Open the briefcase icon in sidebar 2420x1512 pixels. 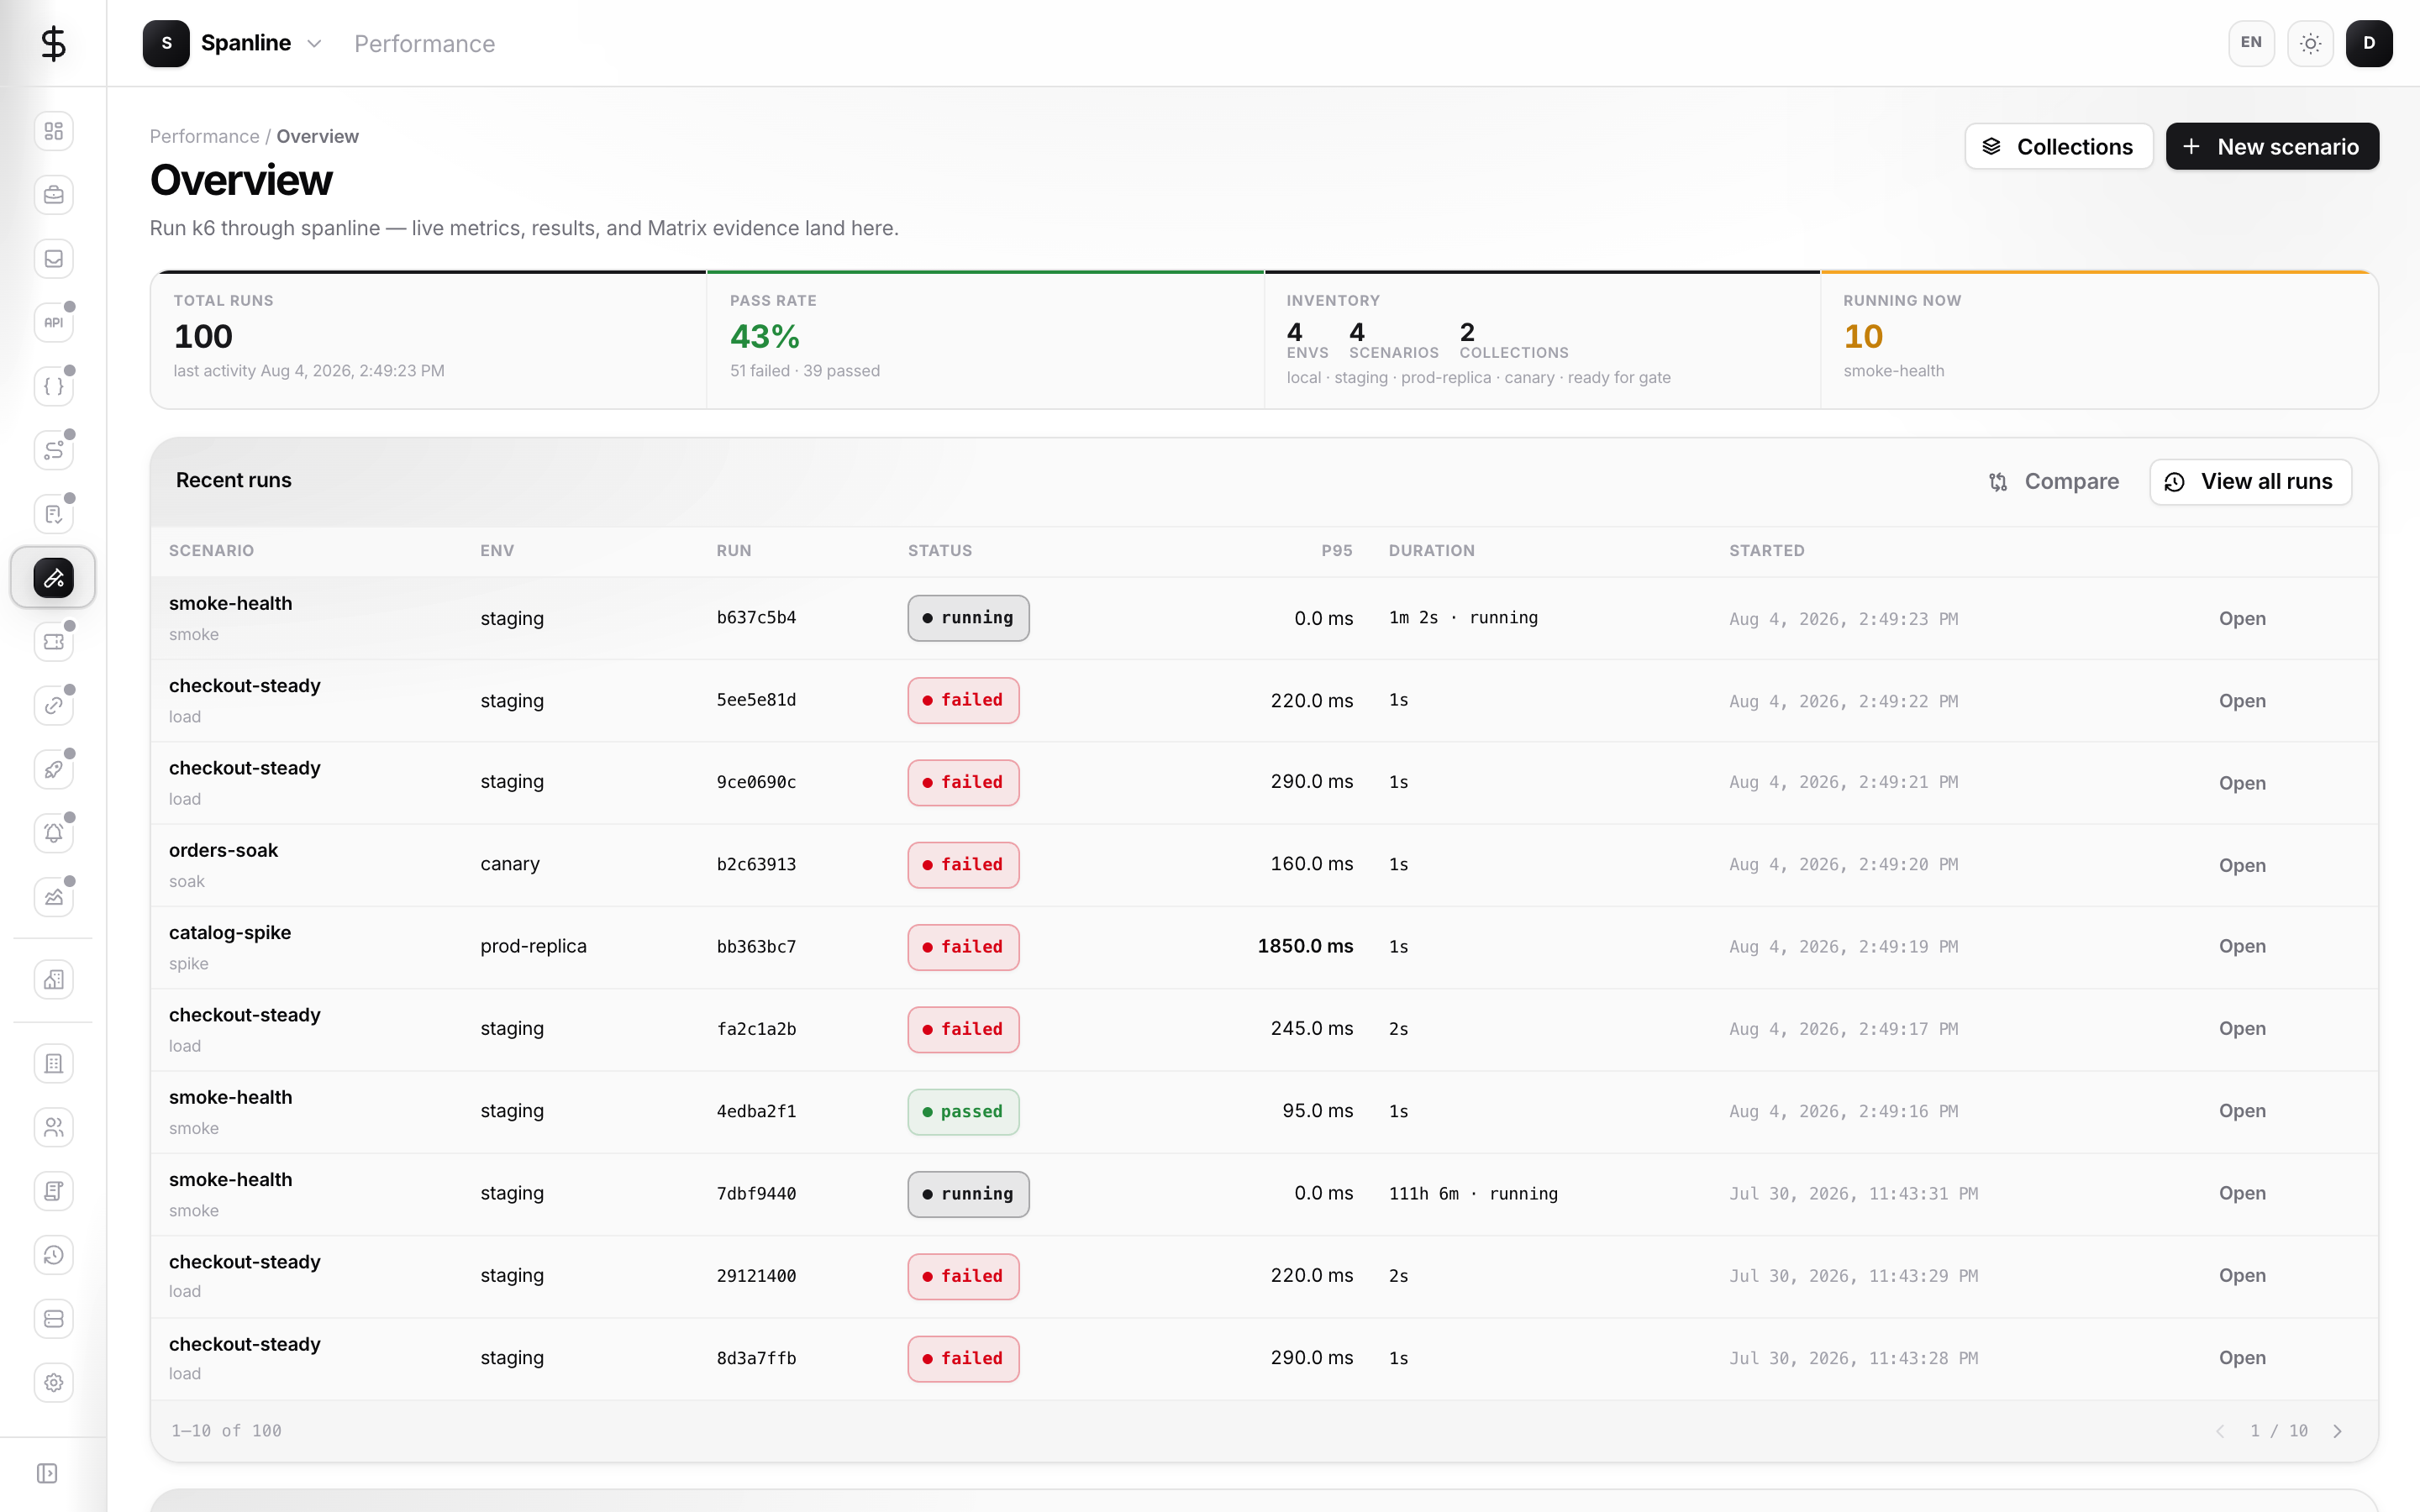coord(54,195)
